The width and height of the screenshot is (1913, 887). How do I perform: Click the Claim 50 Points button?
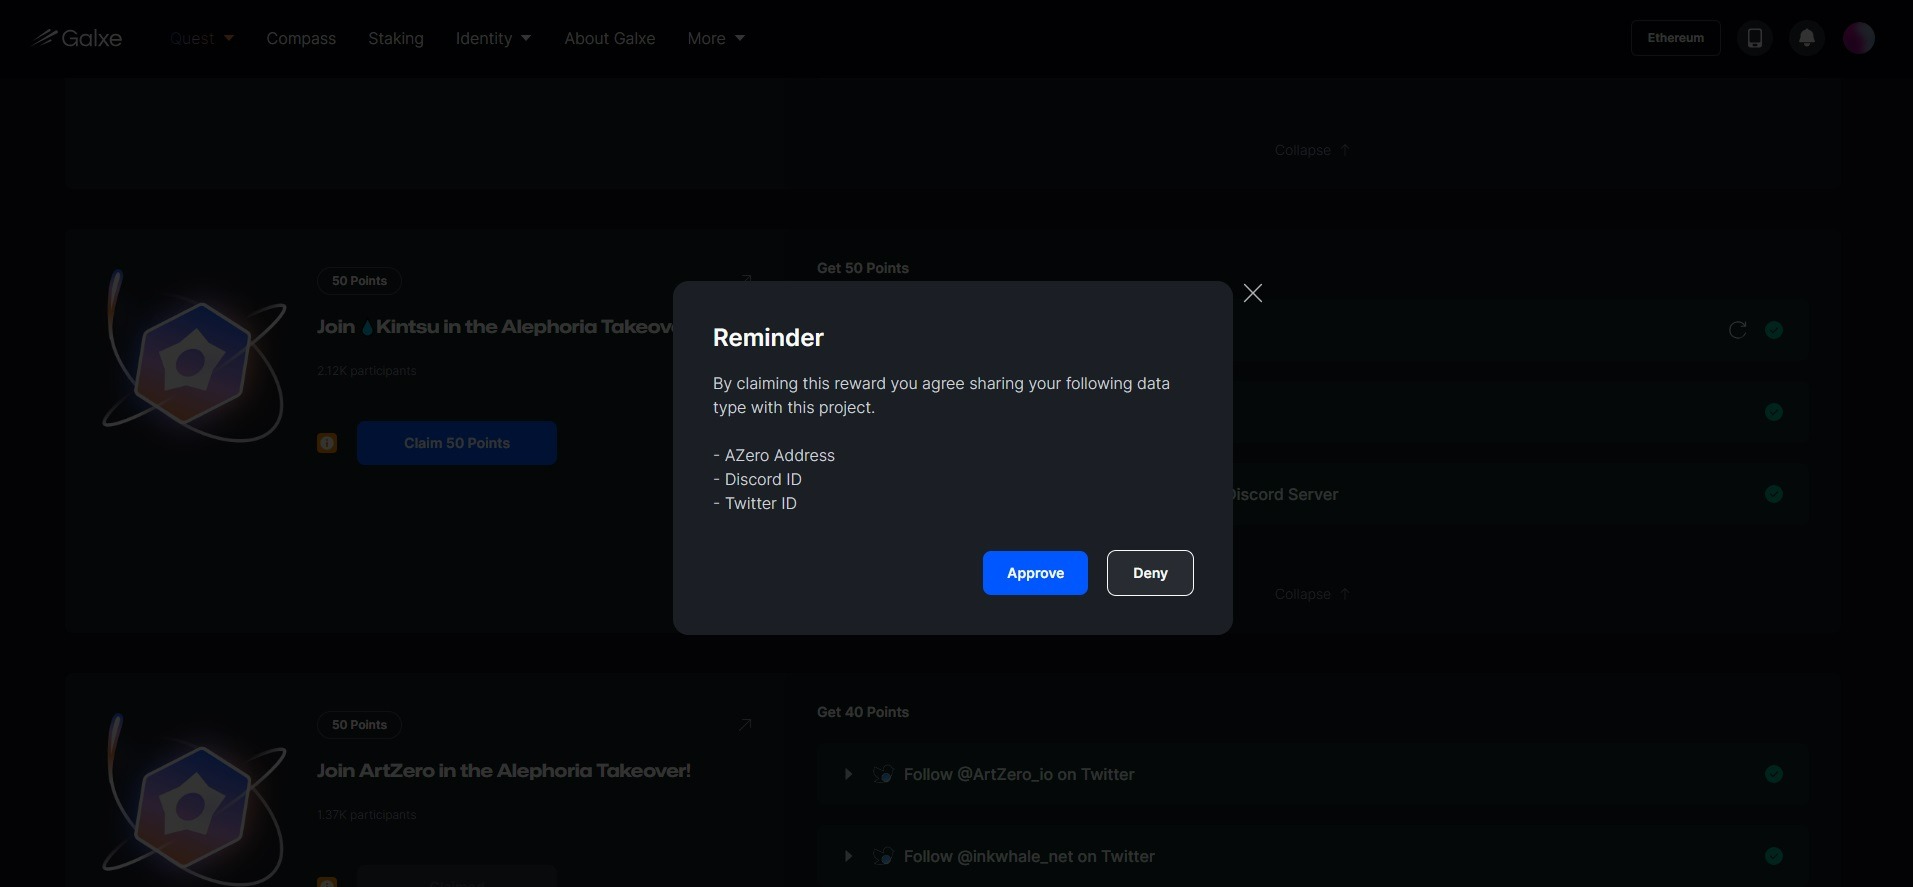457,443
